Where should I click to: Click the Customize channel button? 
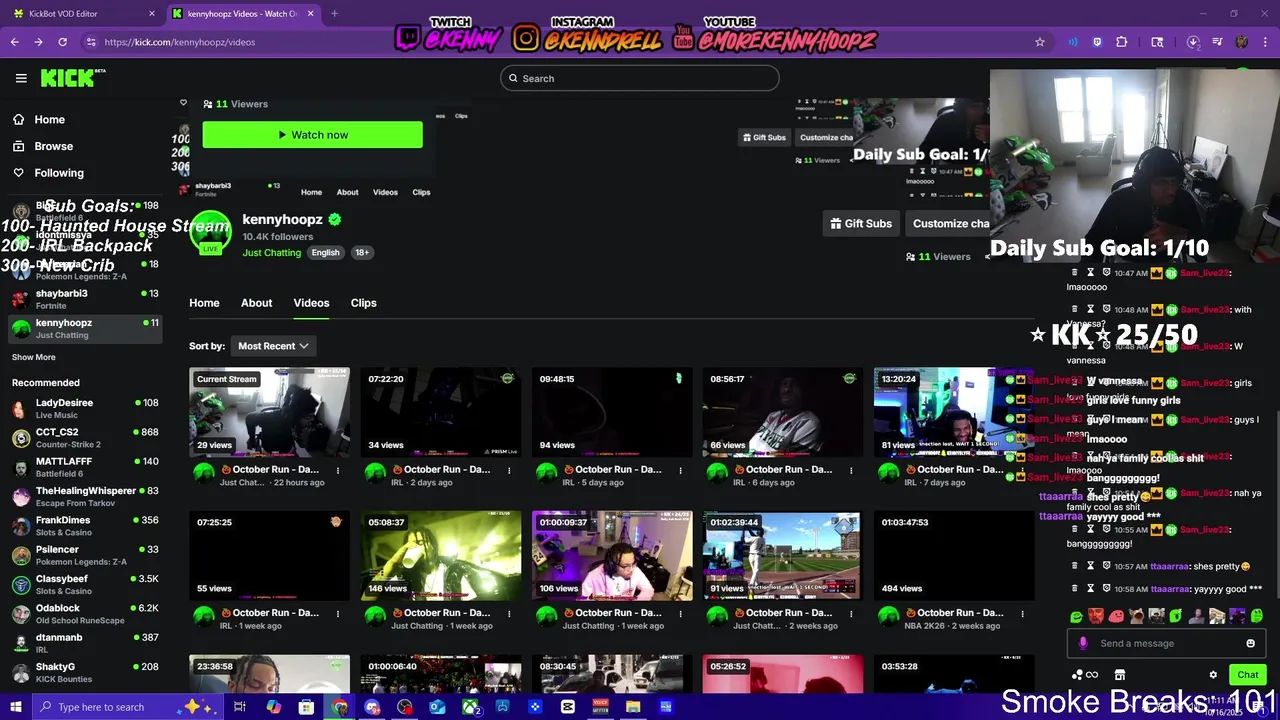click(x=950, y=223)
